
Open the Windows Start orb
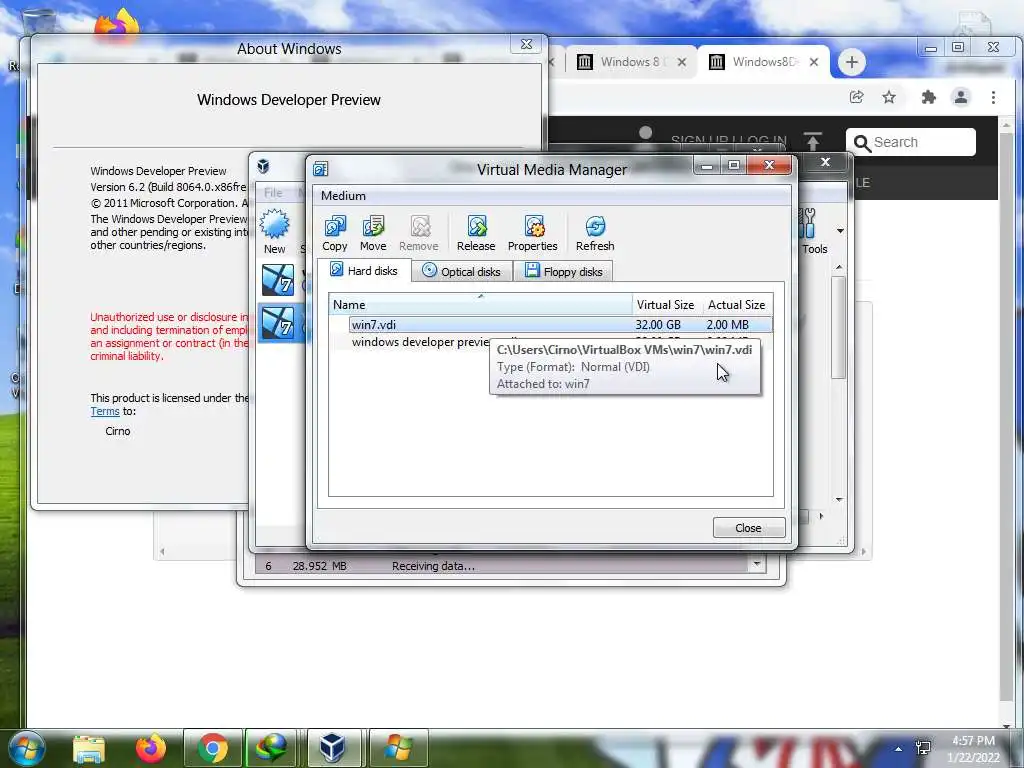pos(27,748)
